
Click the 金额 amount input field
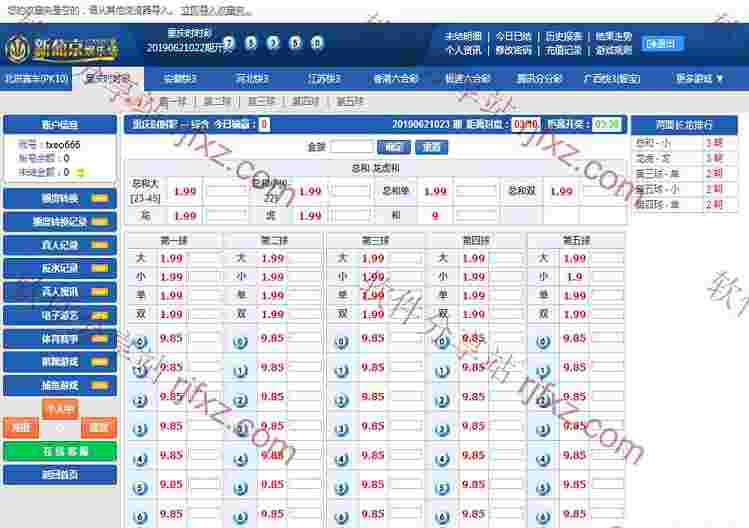coord(352,146)
